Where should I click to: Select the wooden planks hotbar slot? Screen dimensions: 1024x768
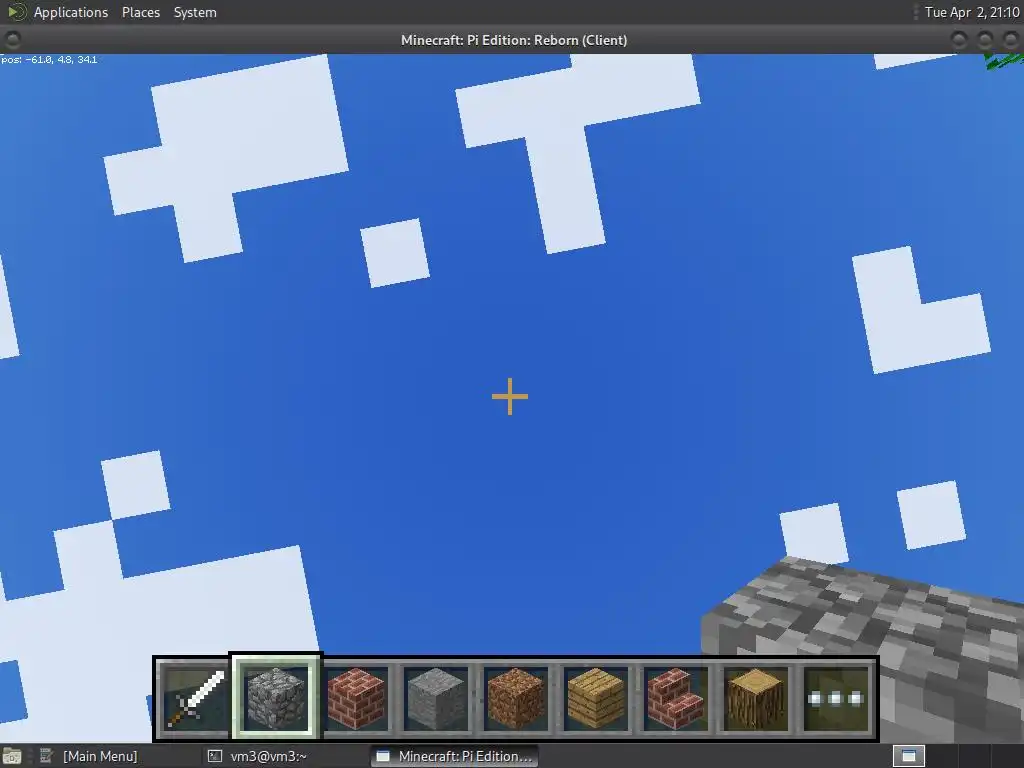pos(596,699)
